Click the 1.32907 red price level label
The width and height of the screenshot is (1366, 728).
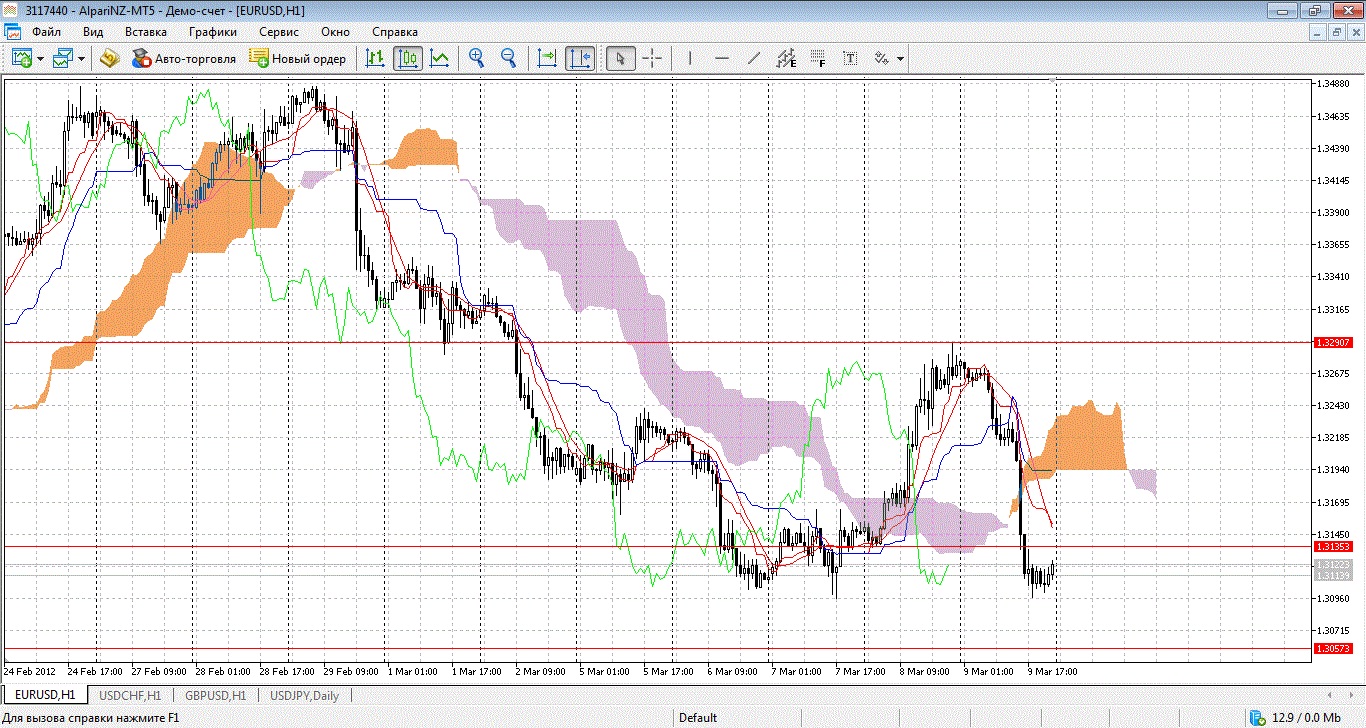(1334, 342)
